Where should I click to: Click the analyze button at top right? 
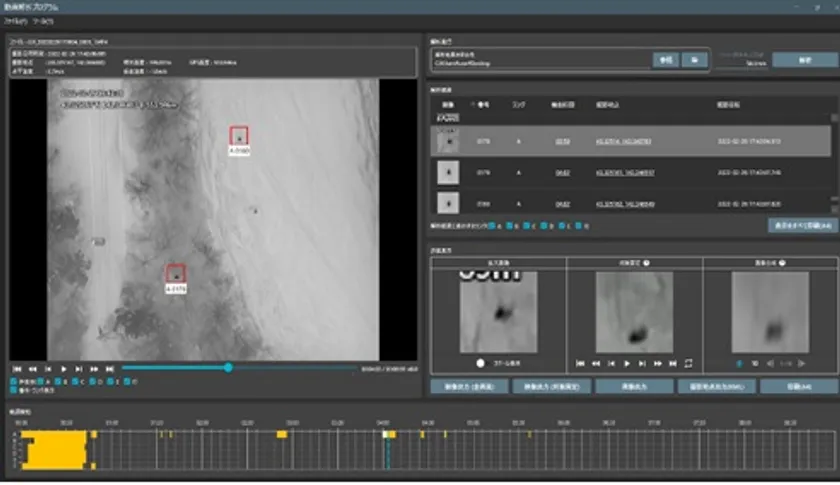pyautogui.click(x=804, y=60)
